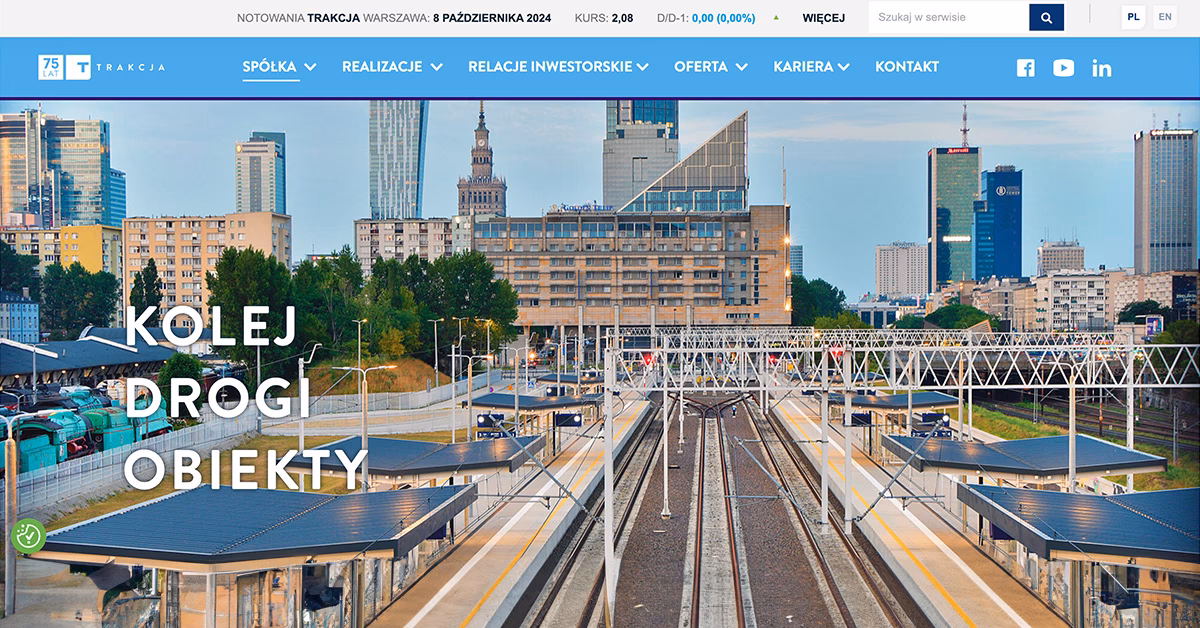This screenshot has height=628, width=1200.
Task: Open the Kontakt menu item
Action: click(906, 67)
